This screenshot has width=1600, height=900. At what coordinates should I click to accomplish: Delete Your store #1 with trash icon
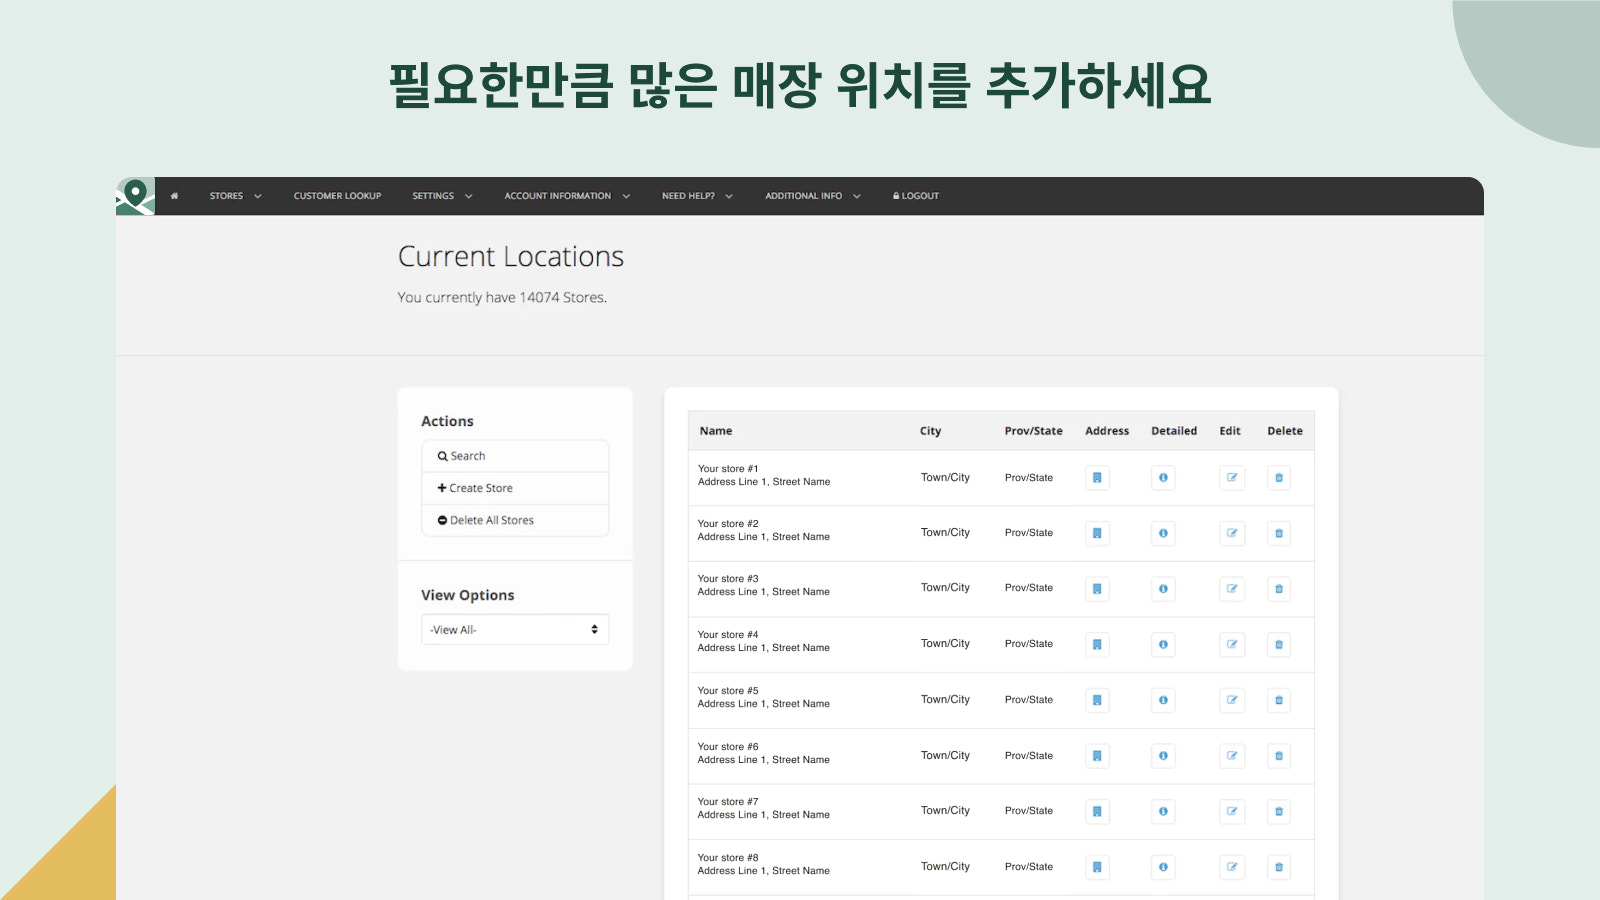[1279, 478]
